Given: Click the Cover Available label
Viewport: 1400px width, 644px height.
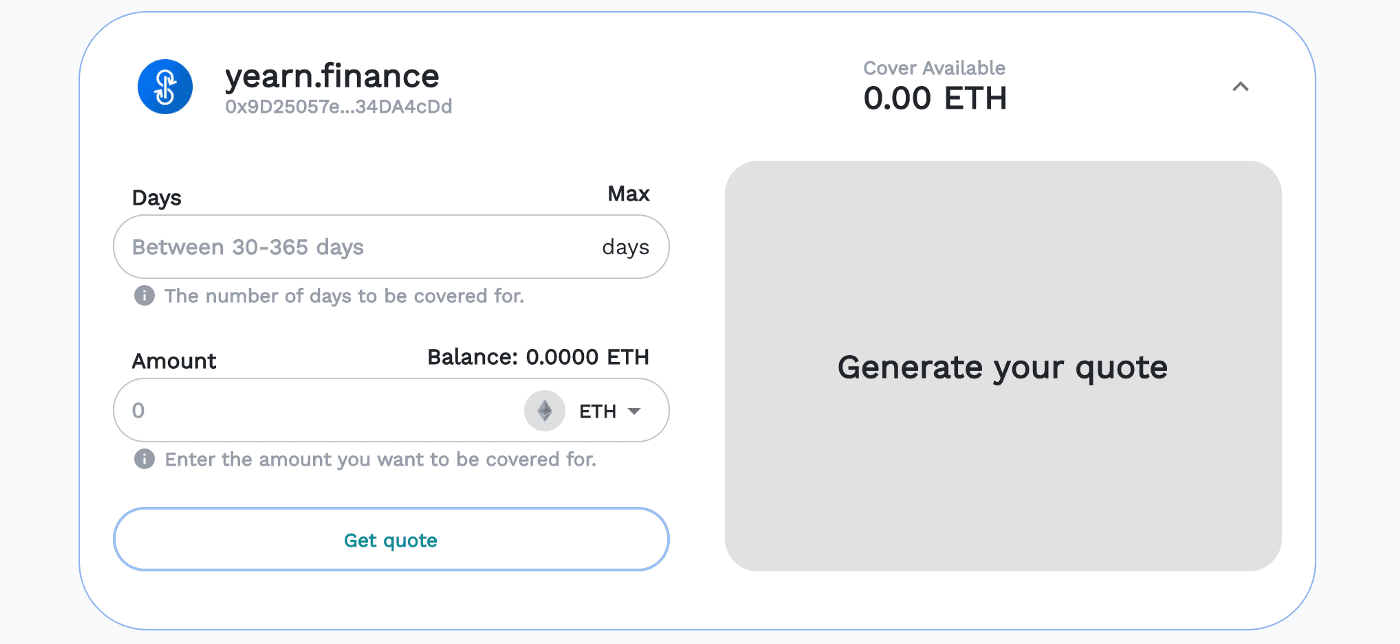Looking at the screenshot, I should pos(934,68).
